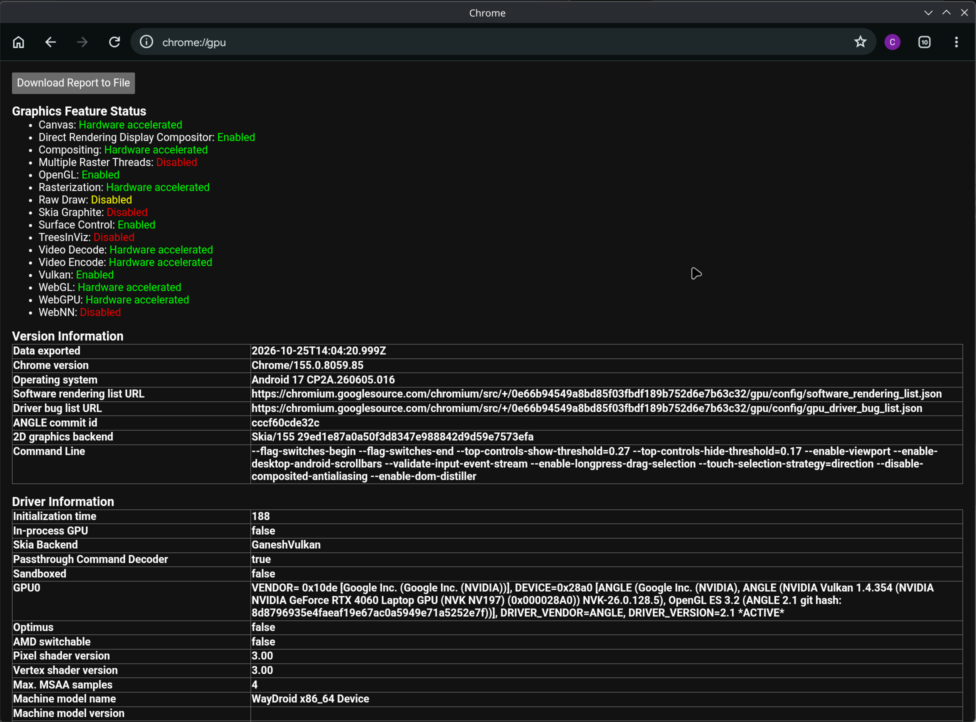Screen dimensions: 976x722
Task: Click the Command Line flags value
Action: (595, 464)
